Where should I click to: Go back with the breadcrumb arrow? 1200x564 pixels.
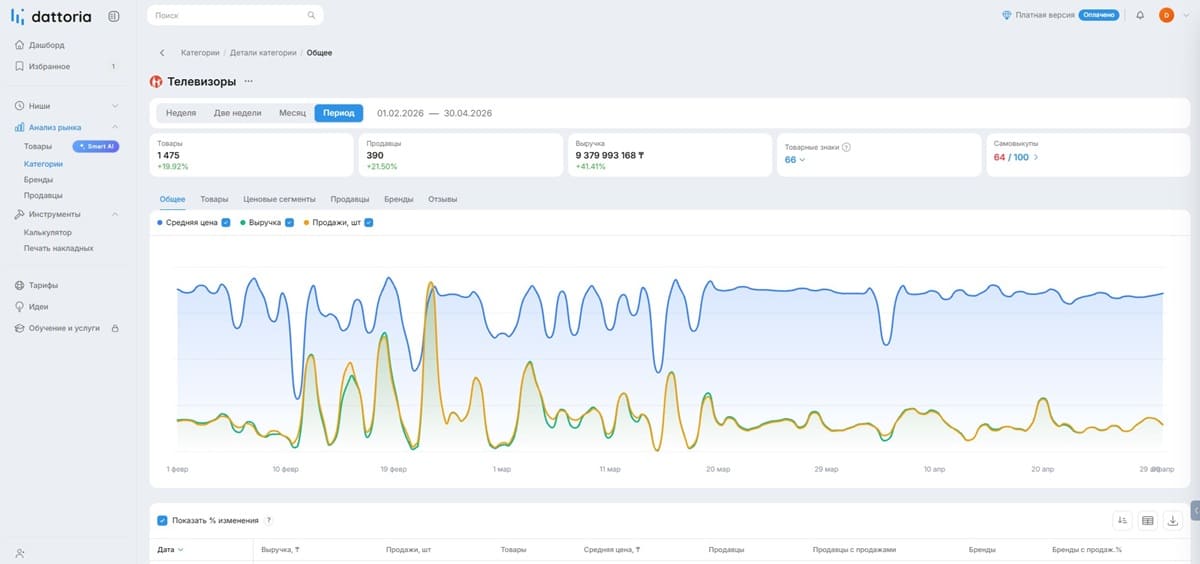pyautogui.click(x=162, y=53)
